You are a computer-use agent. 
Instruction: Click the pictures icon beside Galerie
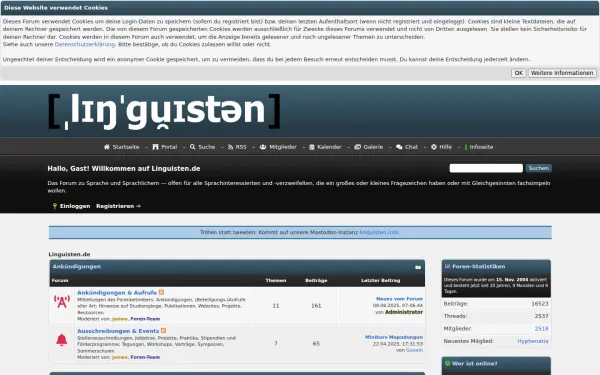pos(357,147)
